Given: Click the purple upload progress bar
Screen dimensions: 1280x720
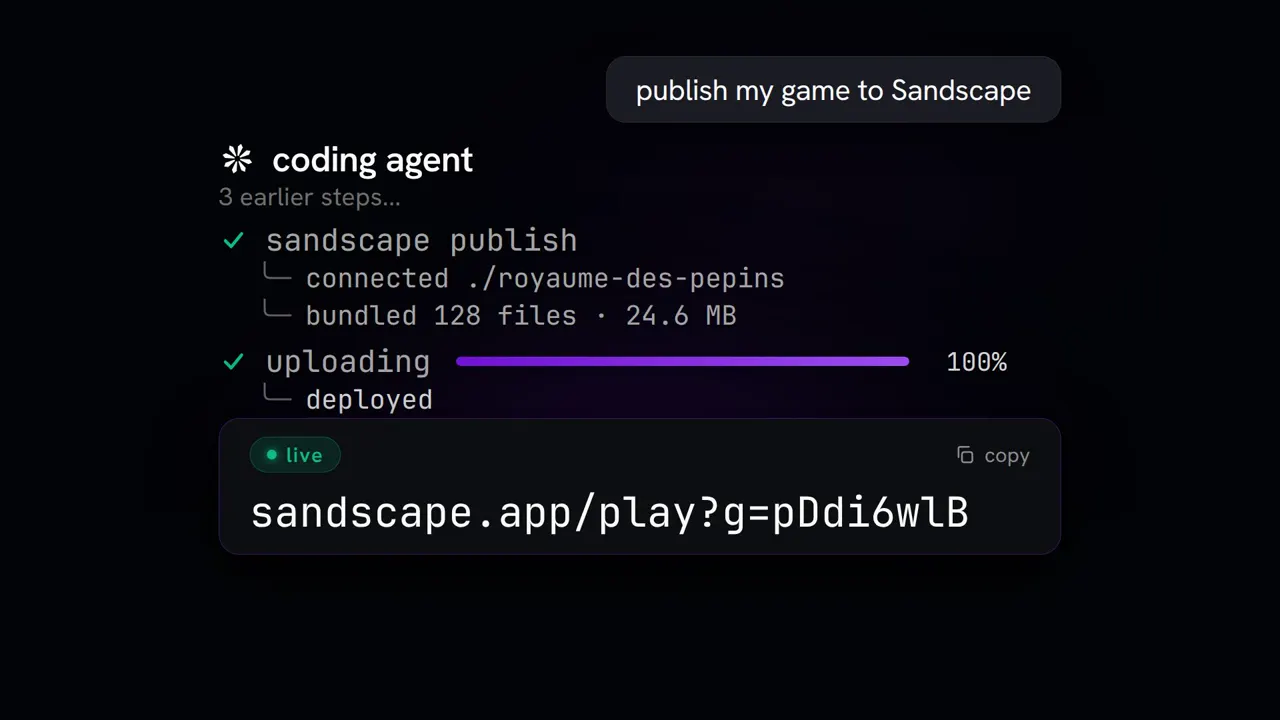Looking at the screenshot, I should coord(683,361).
